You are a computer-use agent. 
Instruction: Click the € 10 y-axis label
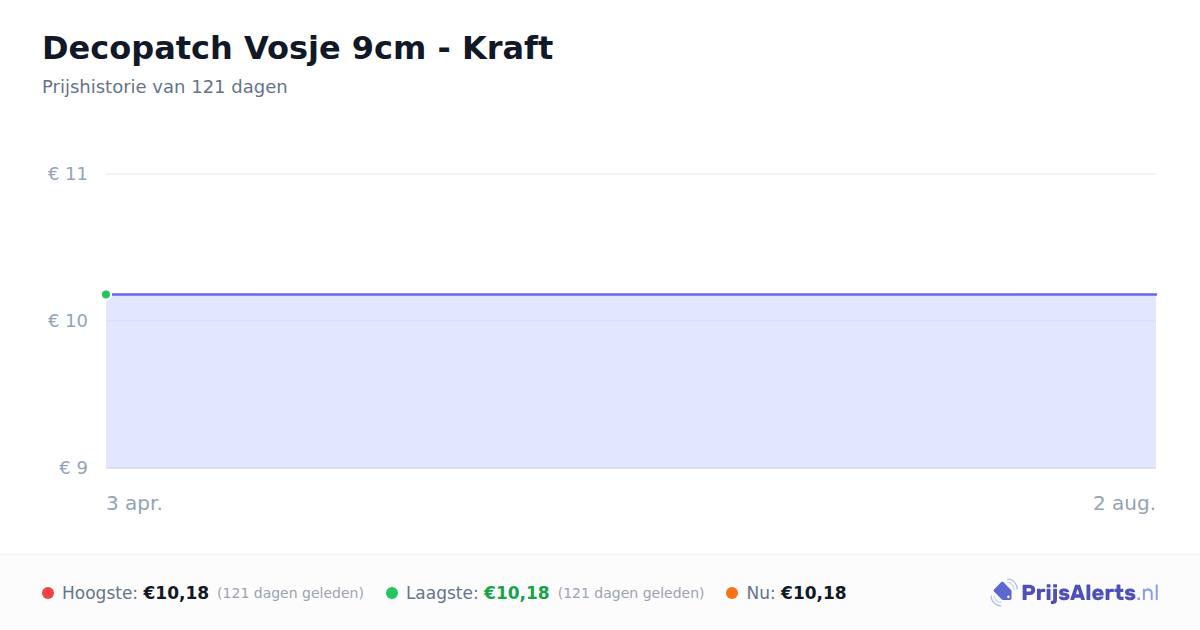click(x=67, y=321)
